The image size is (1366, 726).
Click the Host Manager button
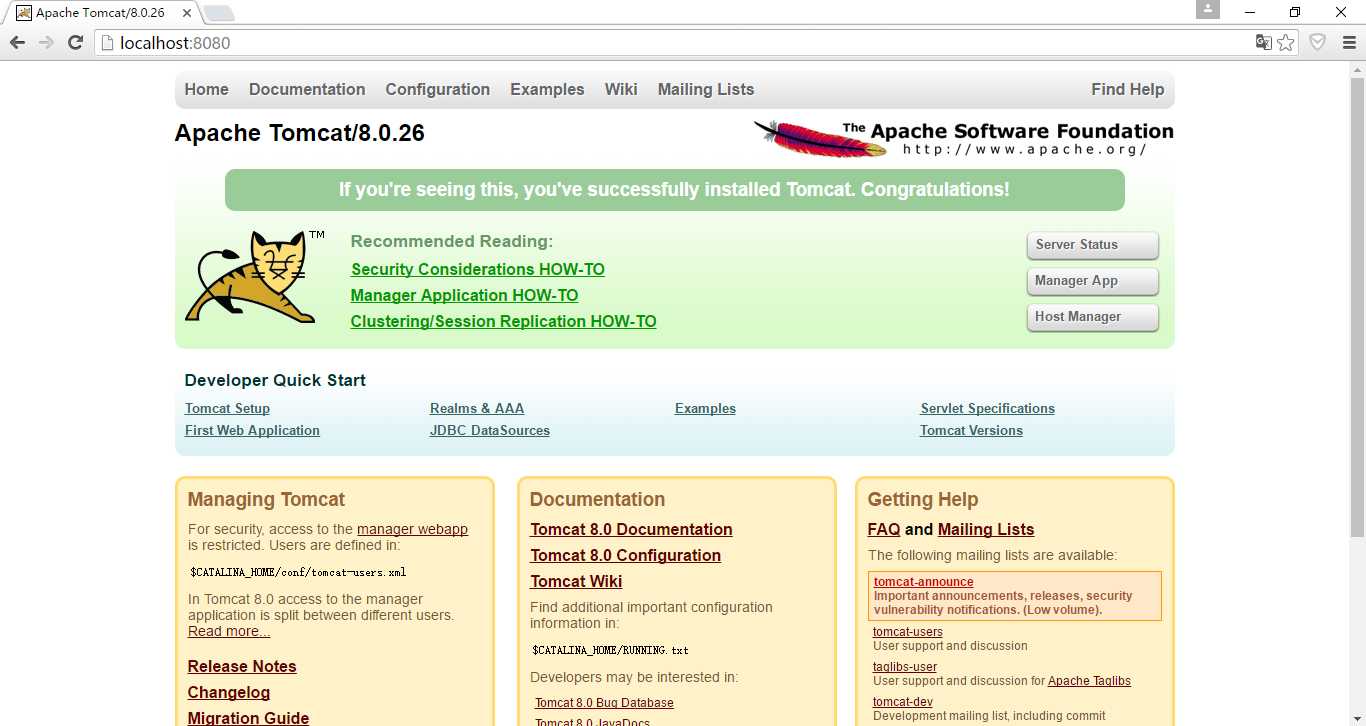coord(1092,317)
